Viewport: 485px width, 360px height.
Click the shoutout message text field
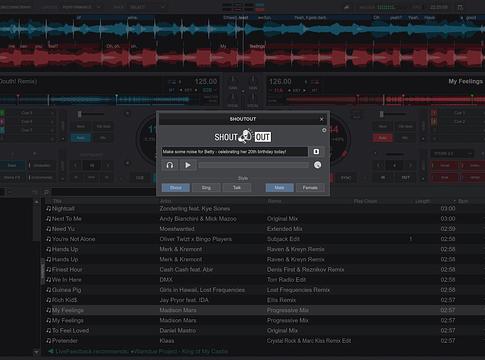(x=235, y=152)
